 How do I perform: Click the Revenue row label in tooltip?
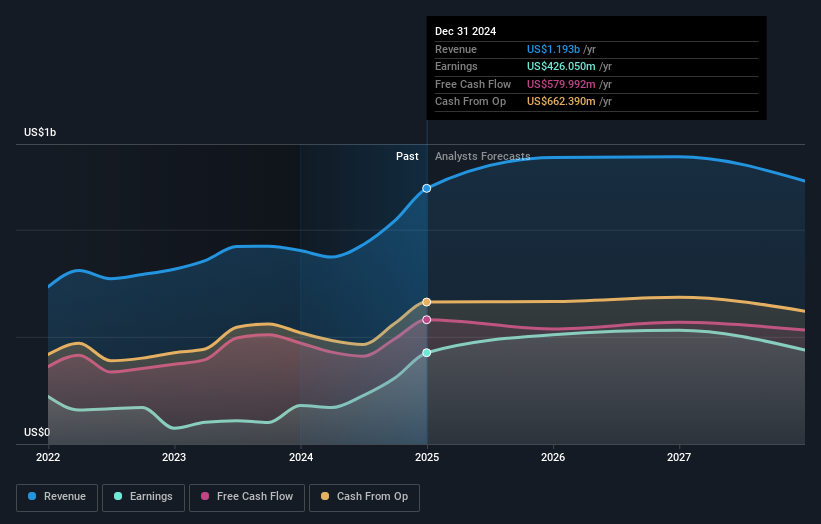pyautogui.click(x=456, y=49)
